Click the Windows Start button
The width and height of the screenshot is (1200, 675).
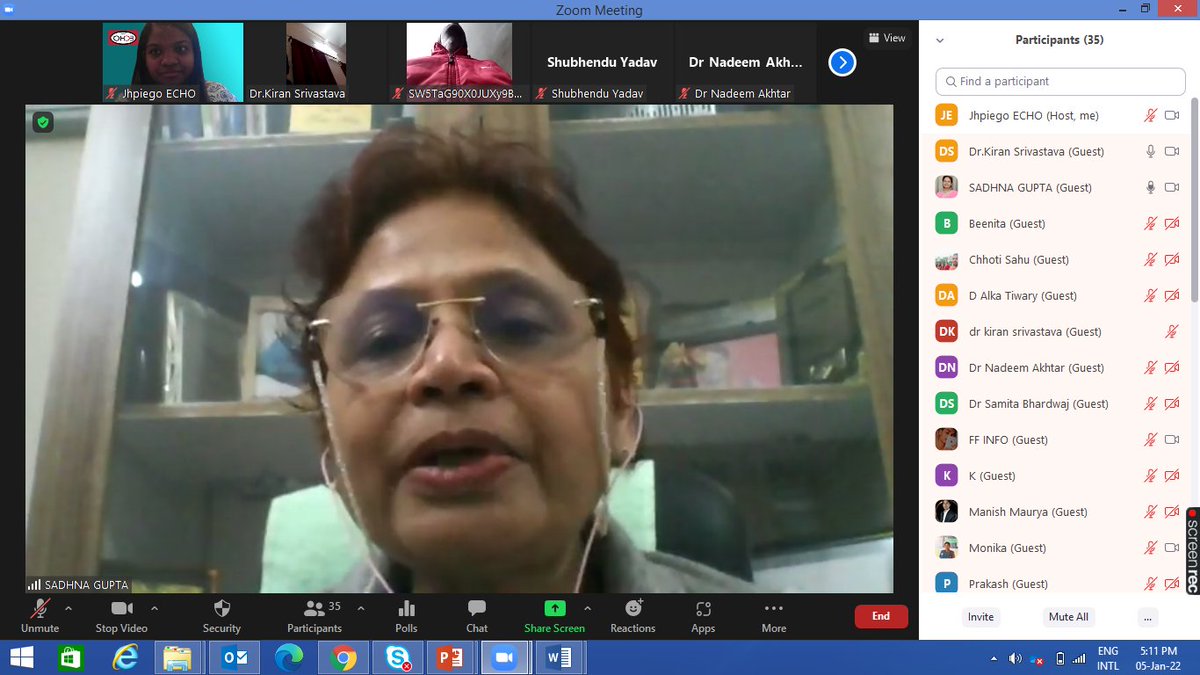21,658
